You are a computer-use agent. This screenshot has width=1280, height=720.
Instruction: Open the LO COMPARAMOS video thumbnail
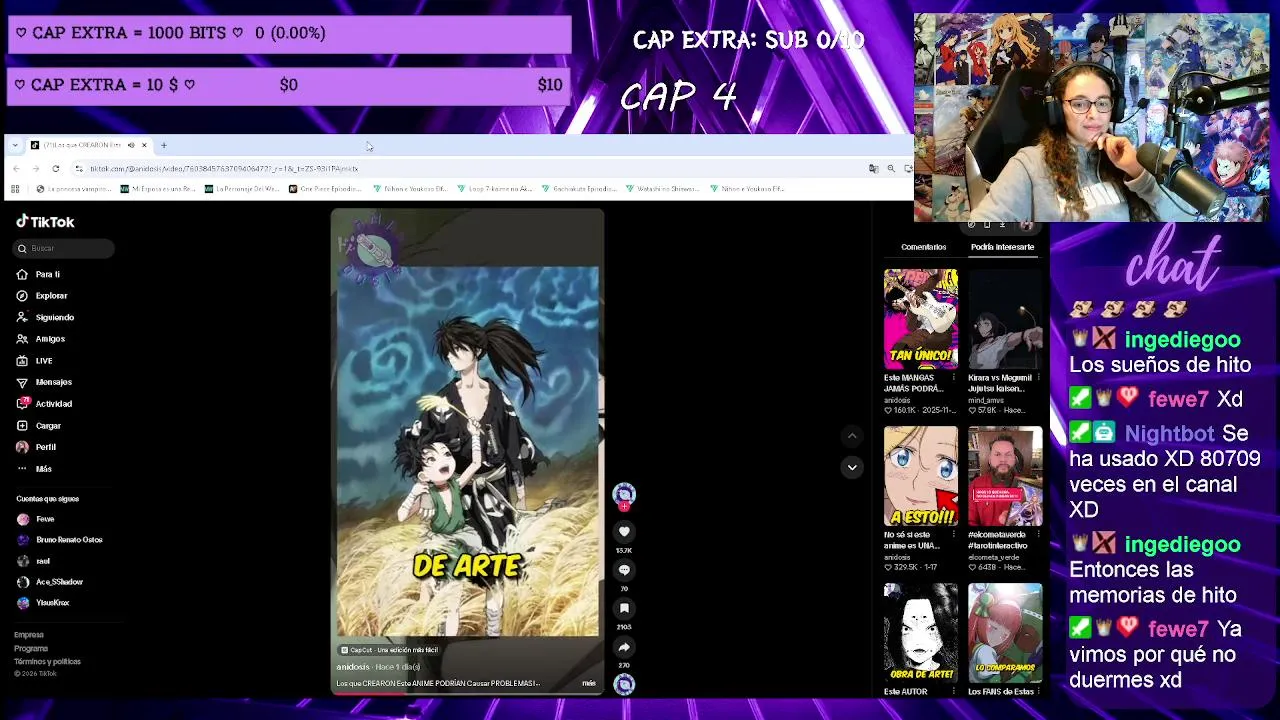(x=1005, y=633)
